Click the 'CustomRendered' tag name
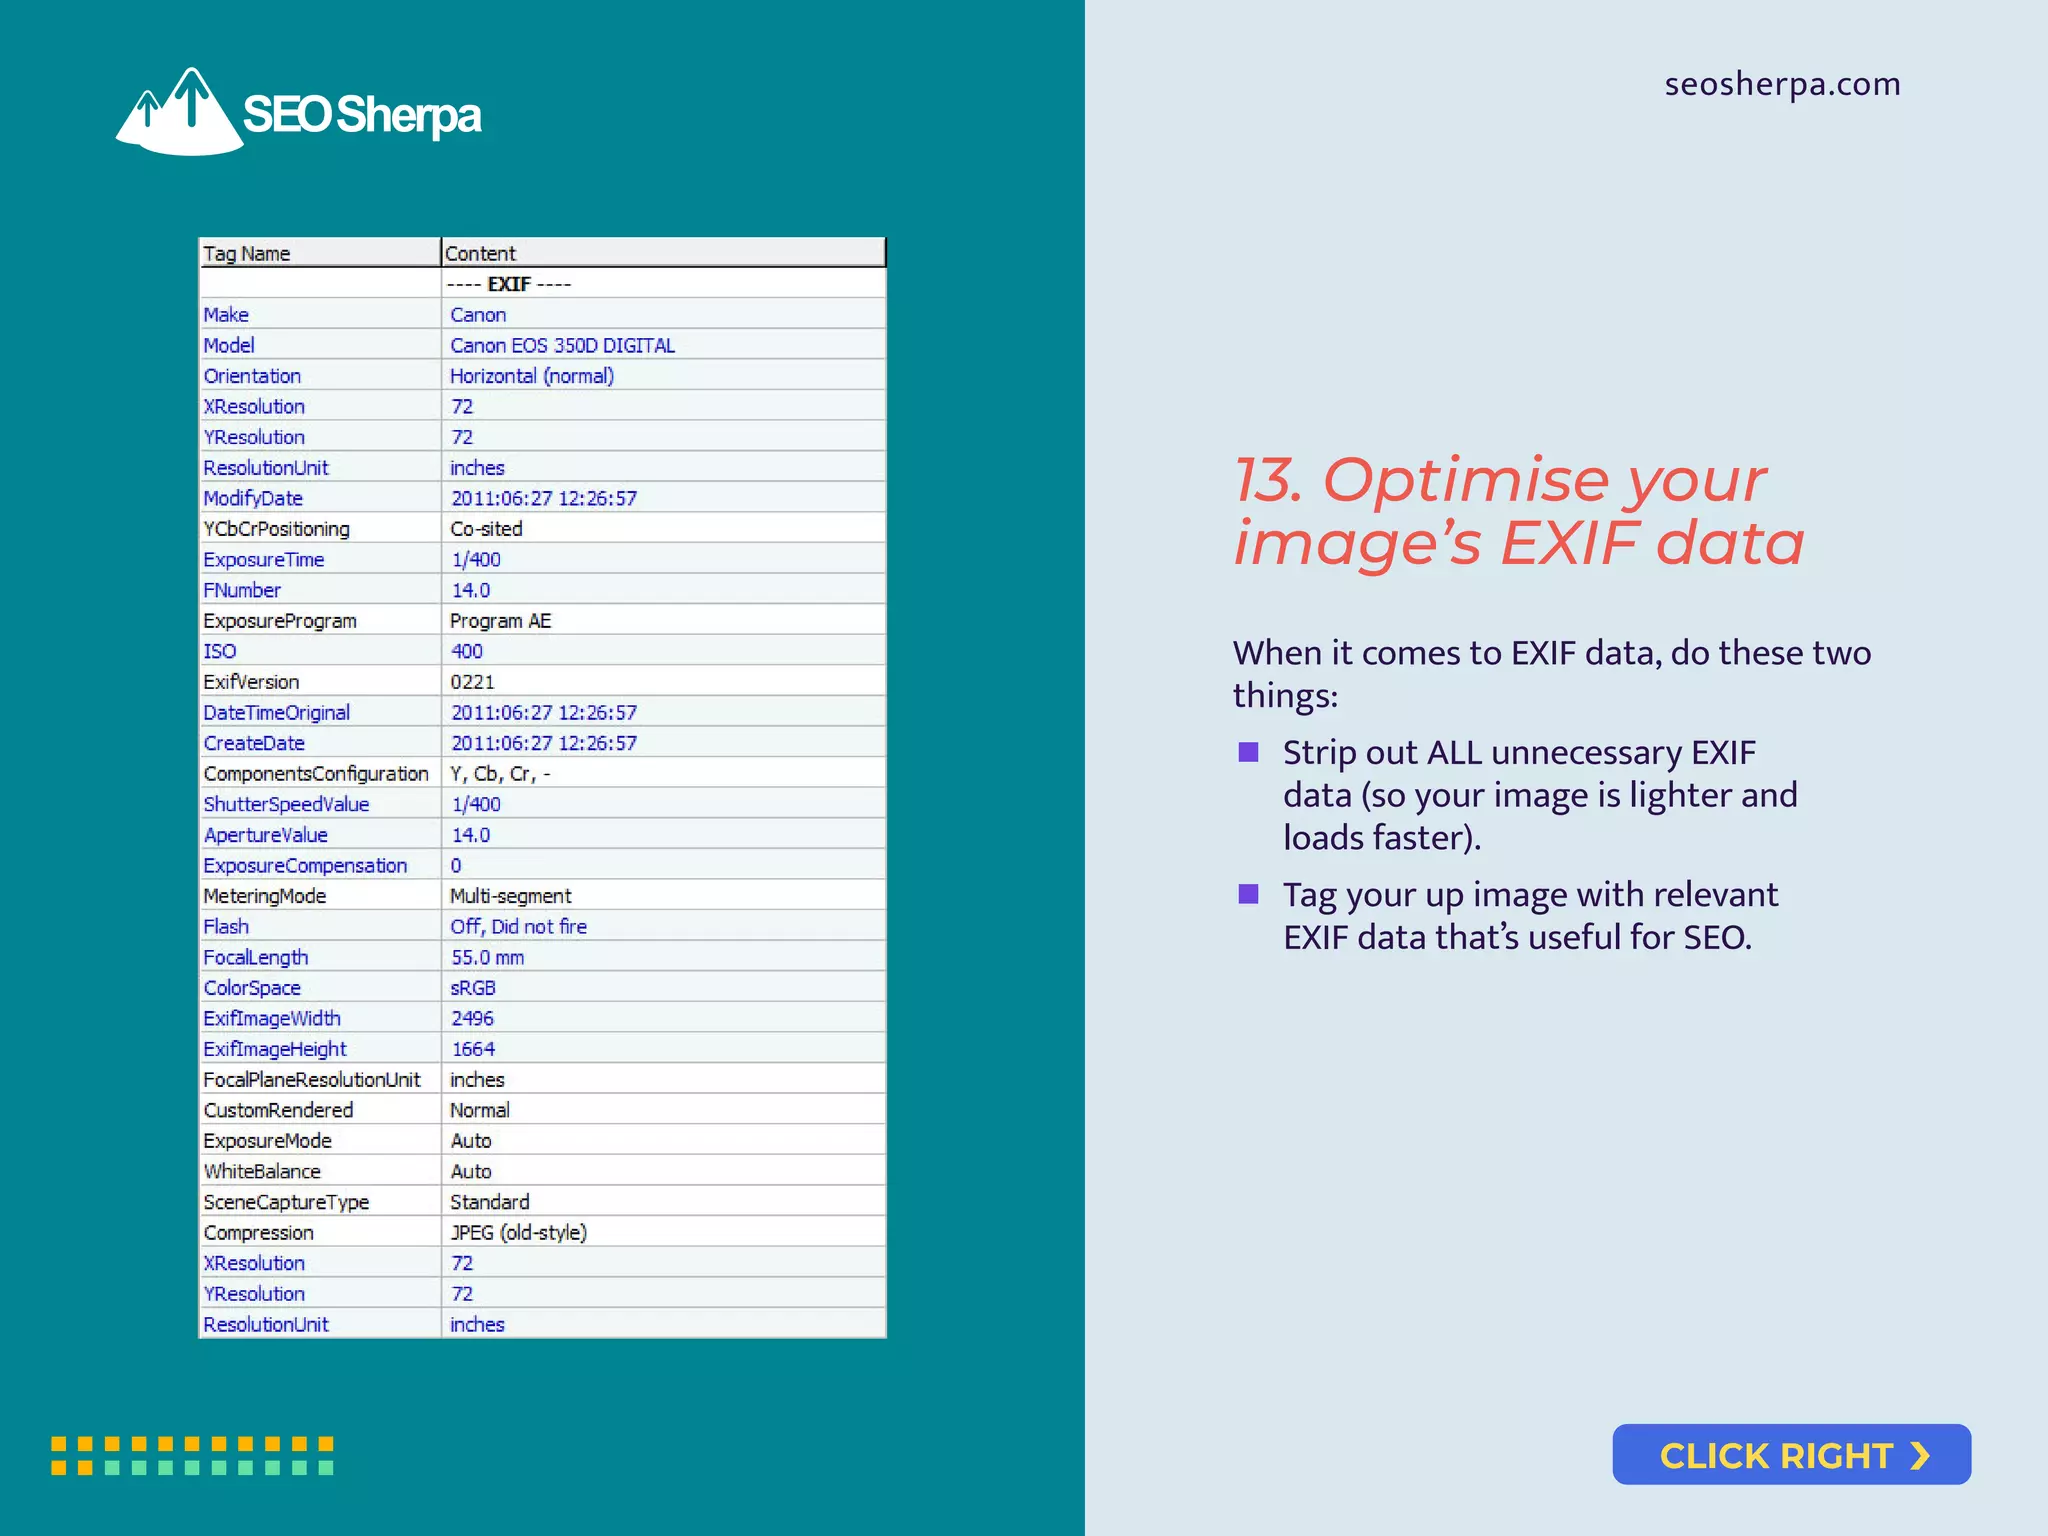 point(278,1110)
